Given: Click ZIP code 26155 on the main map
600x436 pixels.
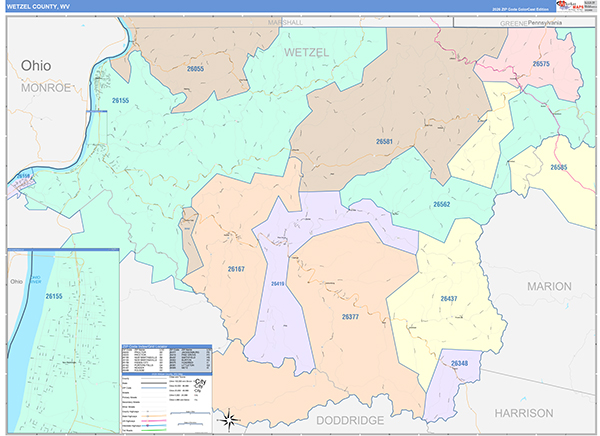Looking at the screenshot, I should coord(120,101).
